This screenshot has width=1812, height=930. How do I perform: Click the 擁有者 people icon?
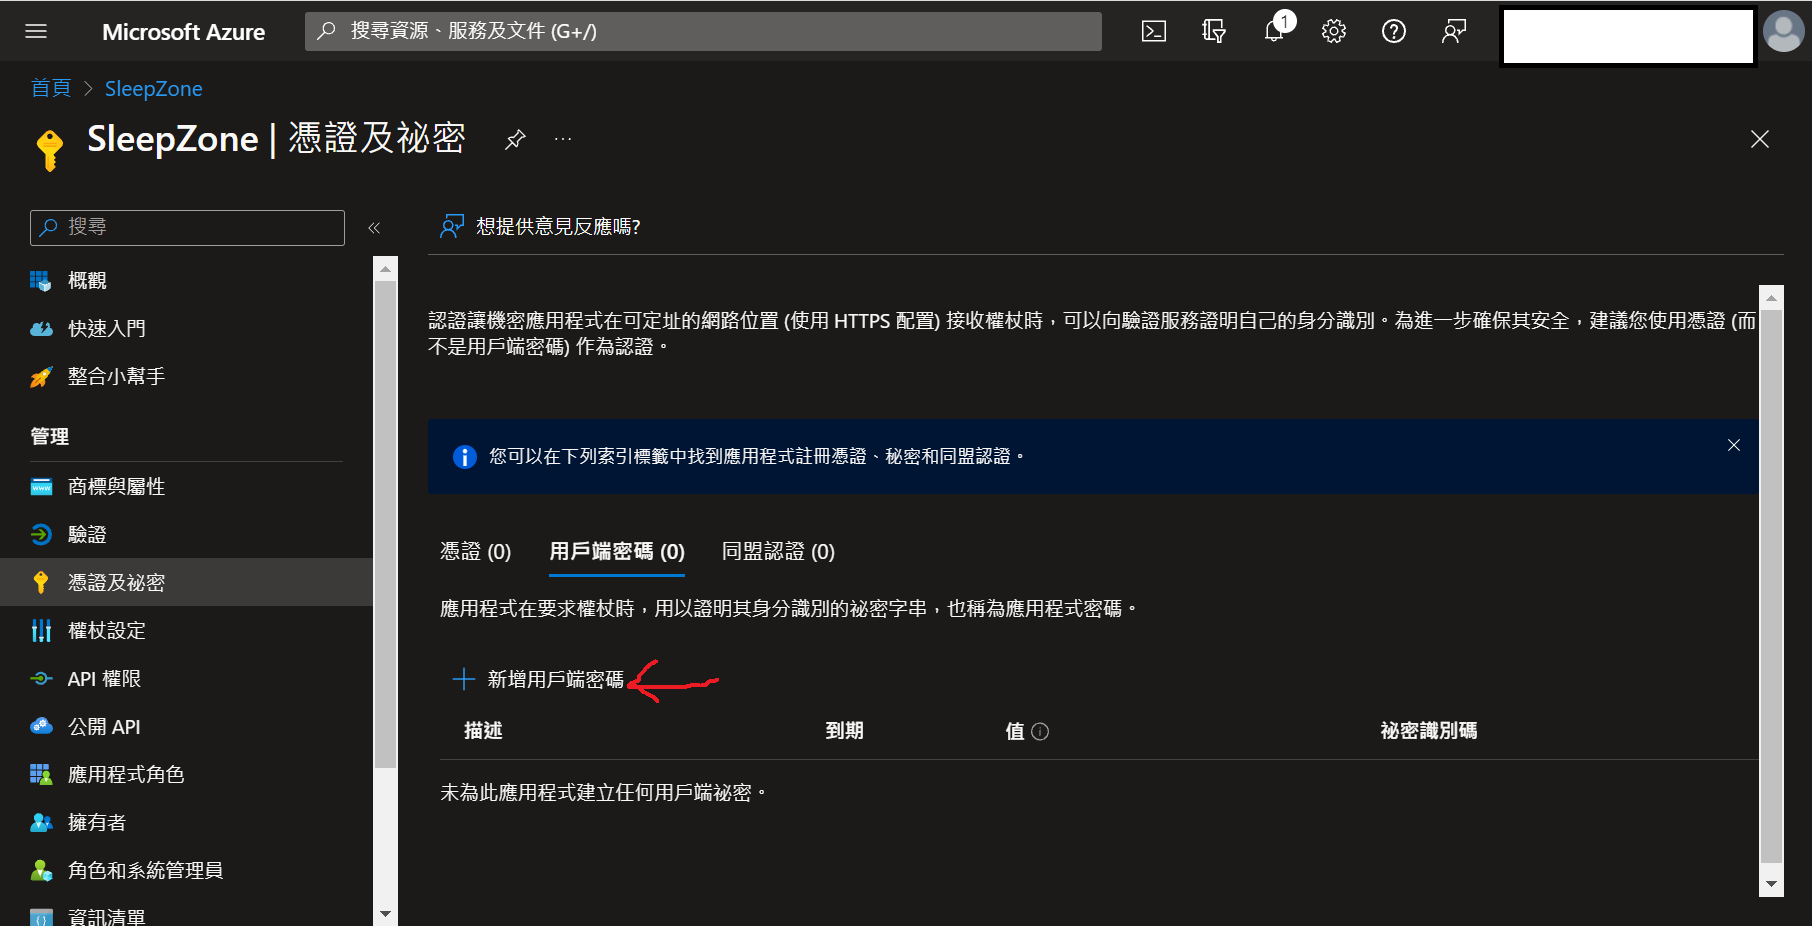tap(41, 823)
